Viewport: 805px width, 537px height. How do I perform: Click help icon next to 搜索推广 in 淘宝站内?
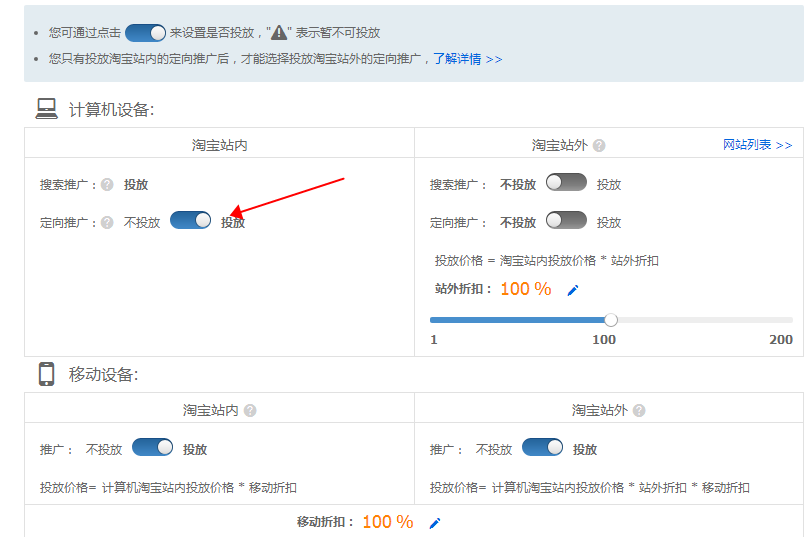[x=107, y=185]
